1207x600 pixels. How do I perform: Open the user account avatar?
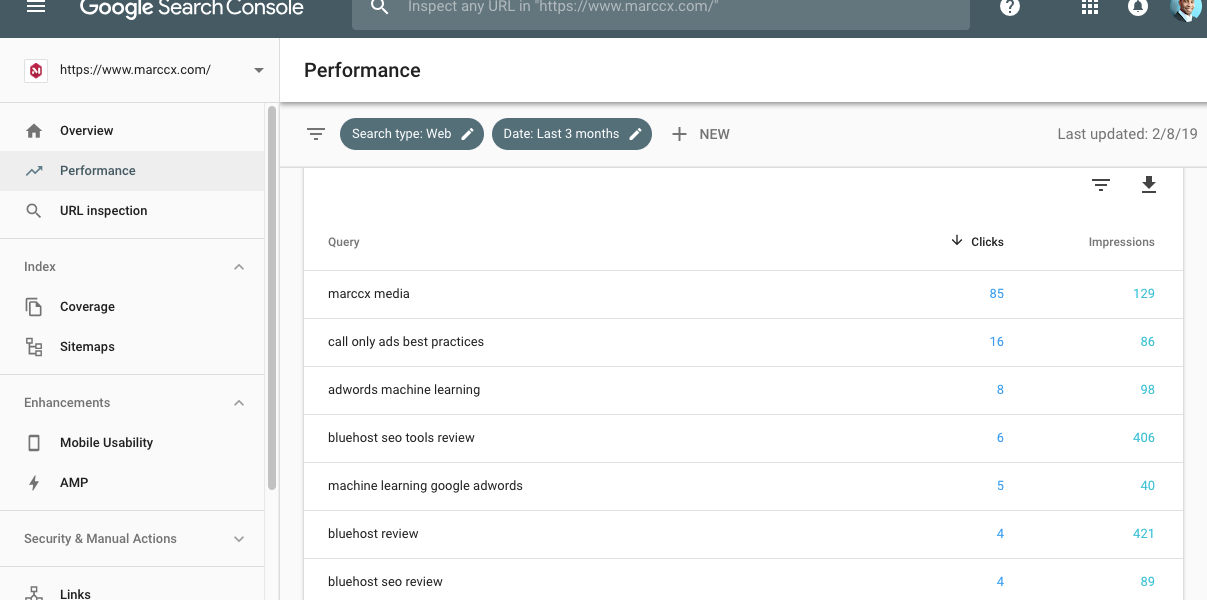click(1186, 8)
